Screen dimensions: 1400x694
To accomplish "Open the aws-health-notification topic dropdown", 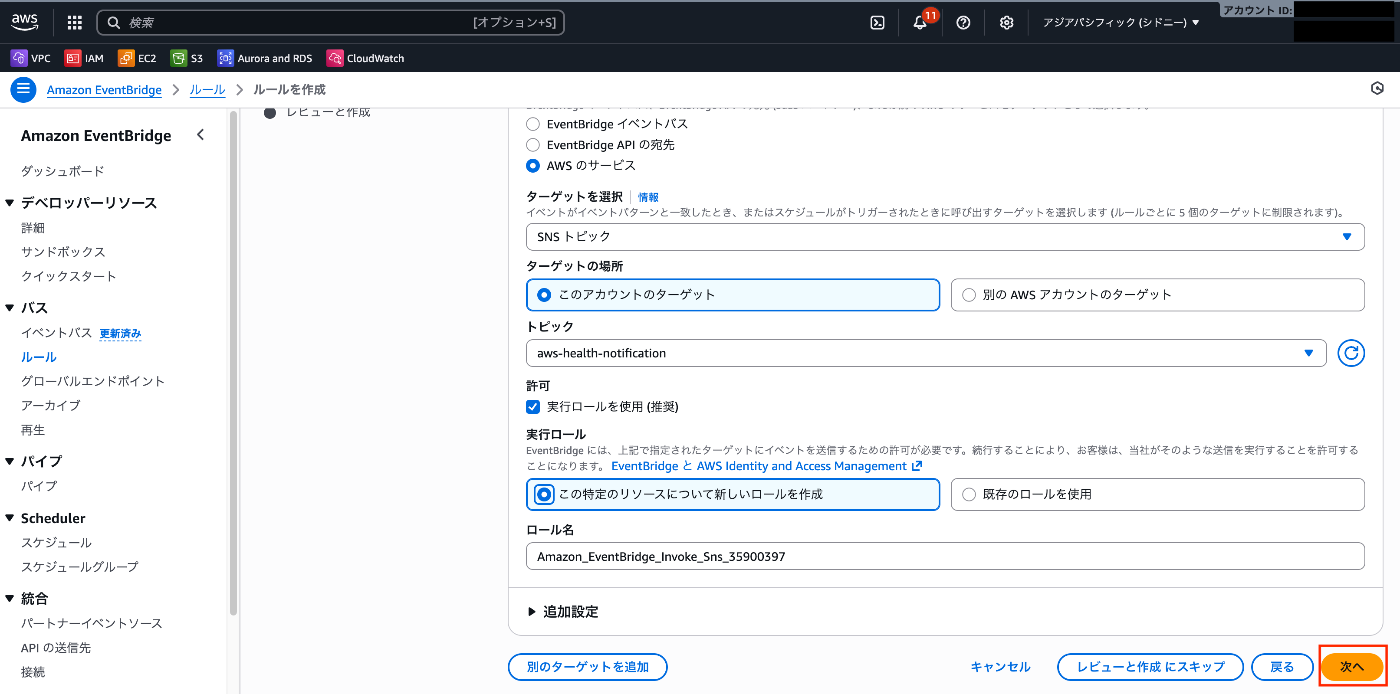I will click(926, 353).
